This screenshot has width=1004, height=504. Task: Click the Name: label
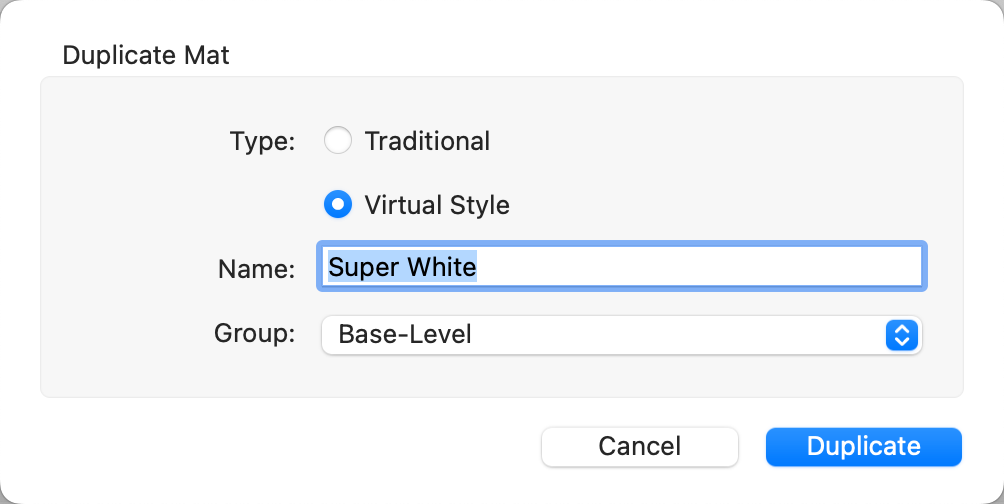click(x=255, y=268)
